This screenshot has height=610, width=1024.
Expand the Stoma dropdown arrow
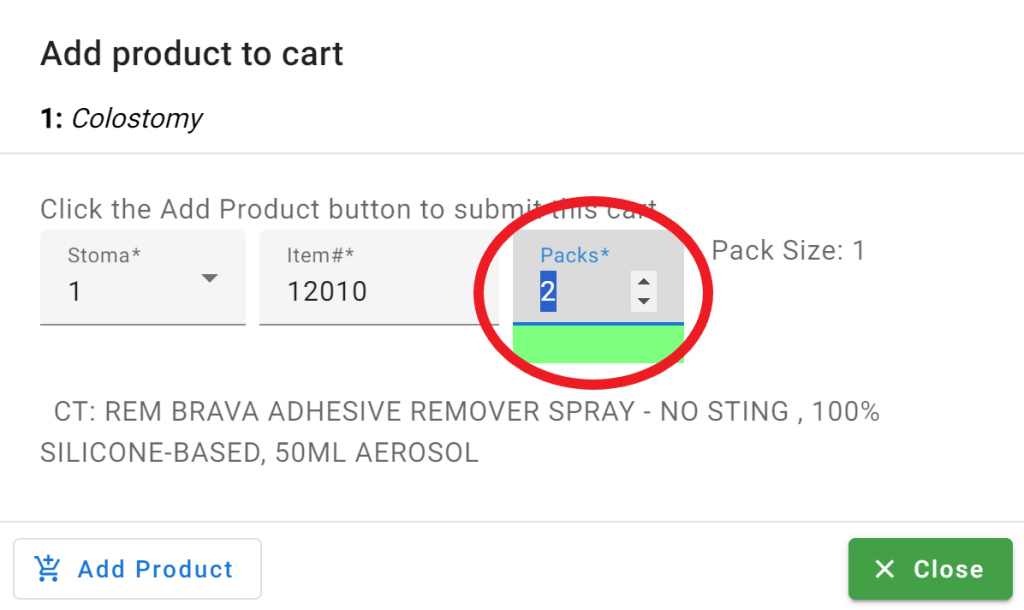coord(209,278)
